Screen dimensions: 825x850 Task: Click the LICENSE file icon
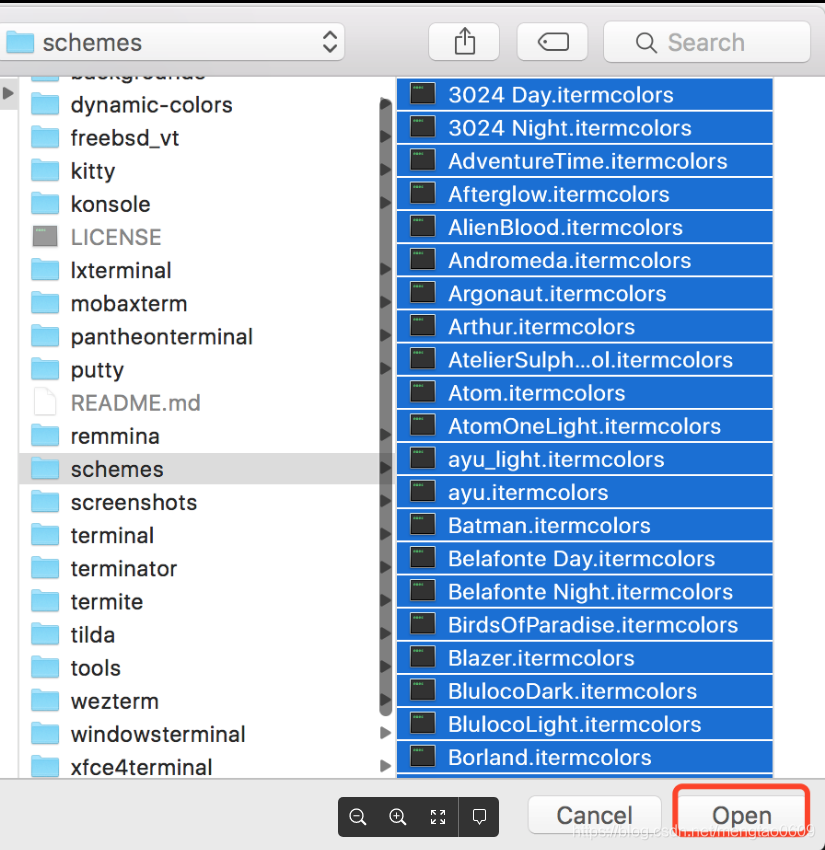click(x=45, y=237)
